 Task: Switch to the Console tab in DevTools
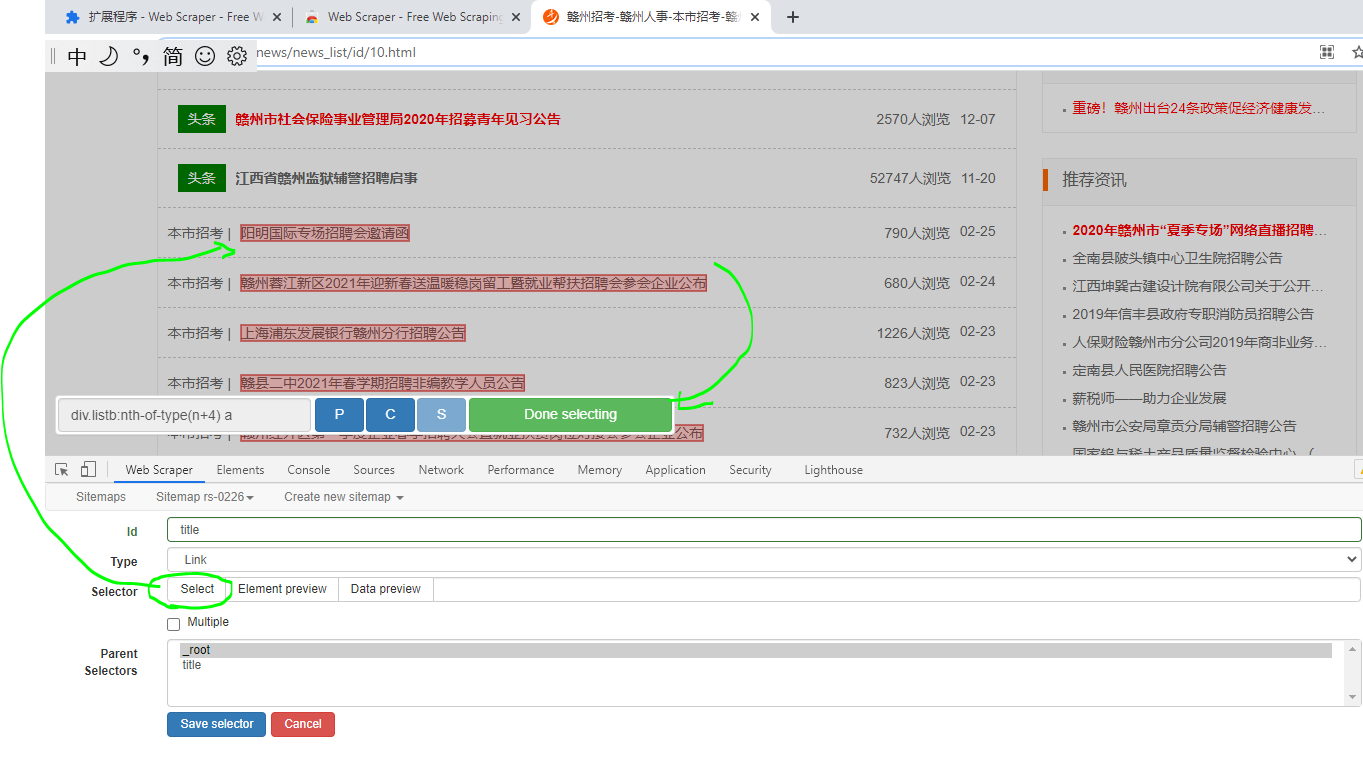point(308,469)
